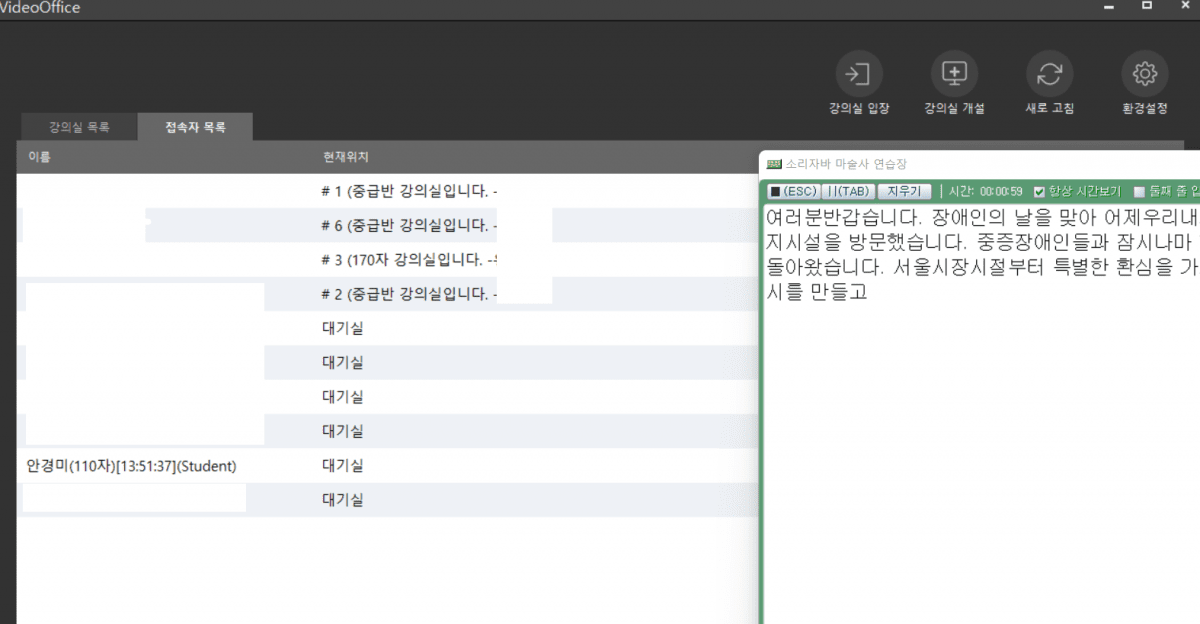Click the 소리자바 마술사 연습장 keyboard icon

(774, 164)
